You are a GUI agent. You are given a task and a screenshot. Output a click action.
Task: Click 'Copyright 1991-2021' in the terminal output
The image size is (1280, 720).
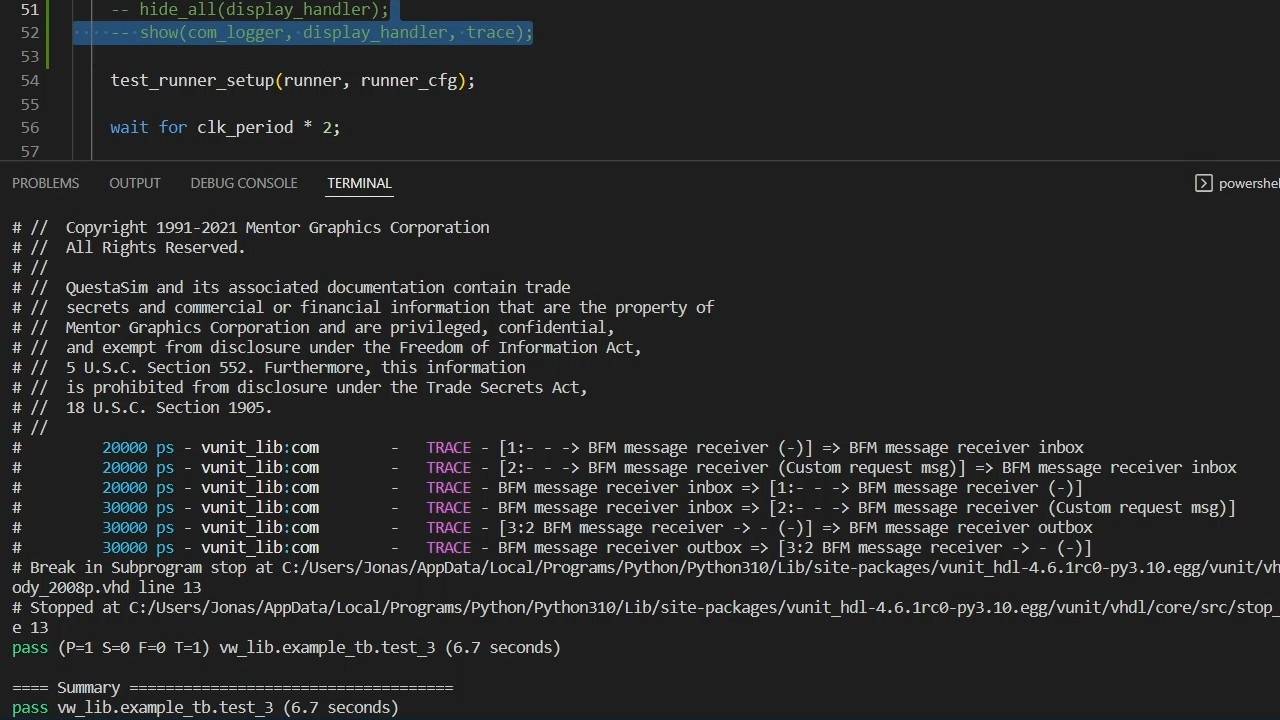(x=151, y=227)
